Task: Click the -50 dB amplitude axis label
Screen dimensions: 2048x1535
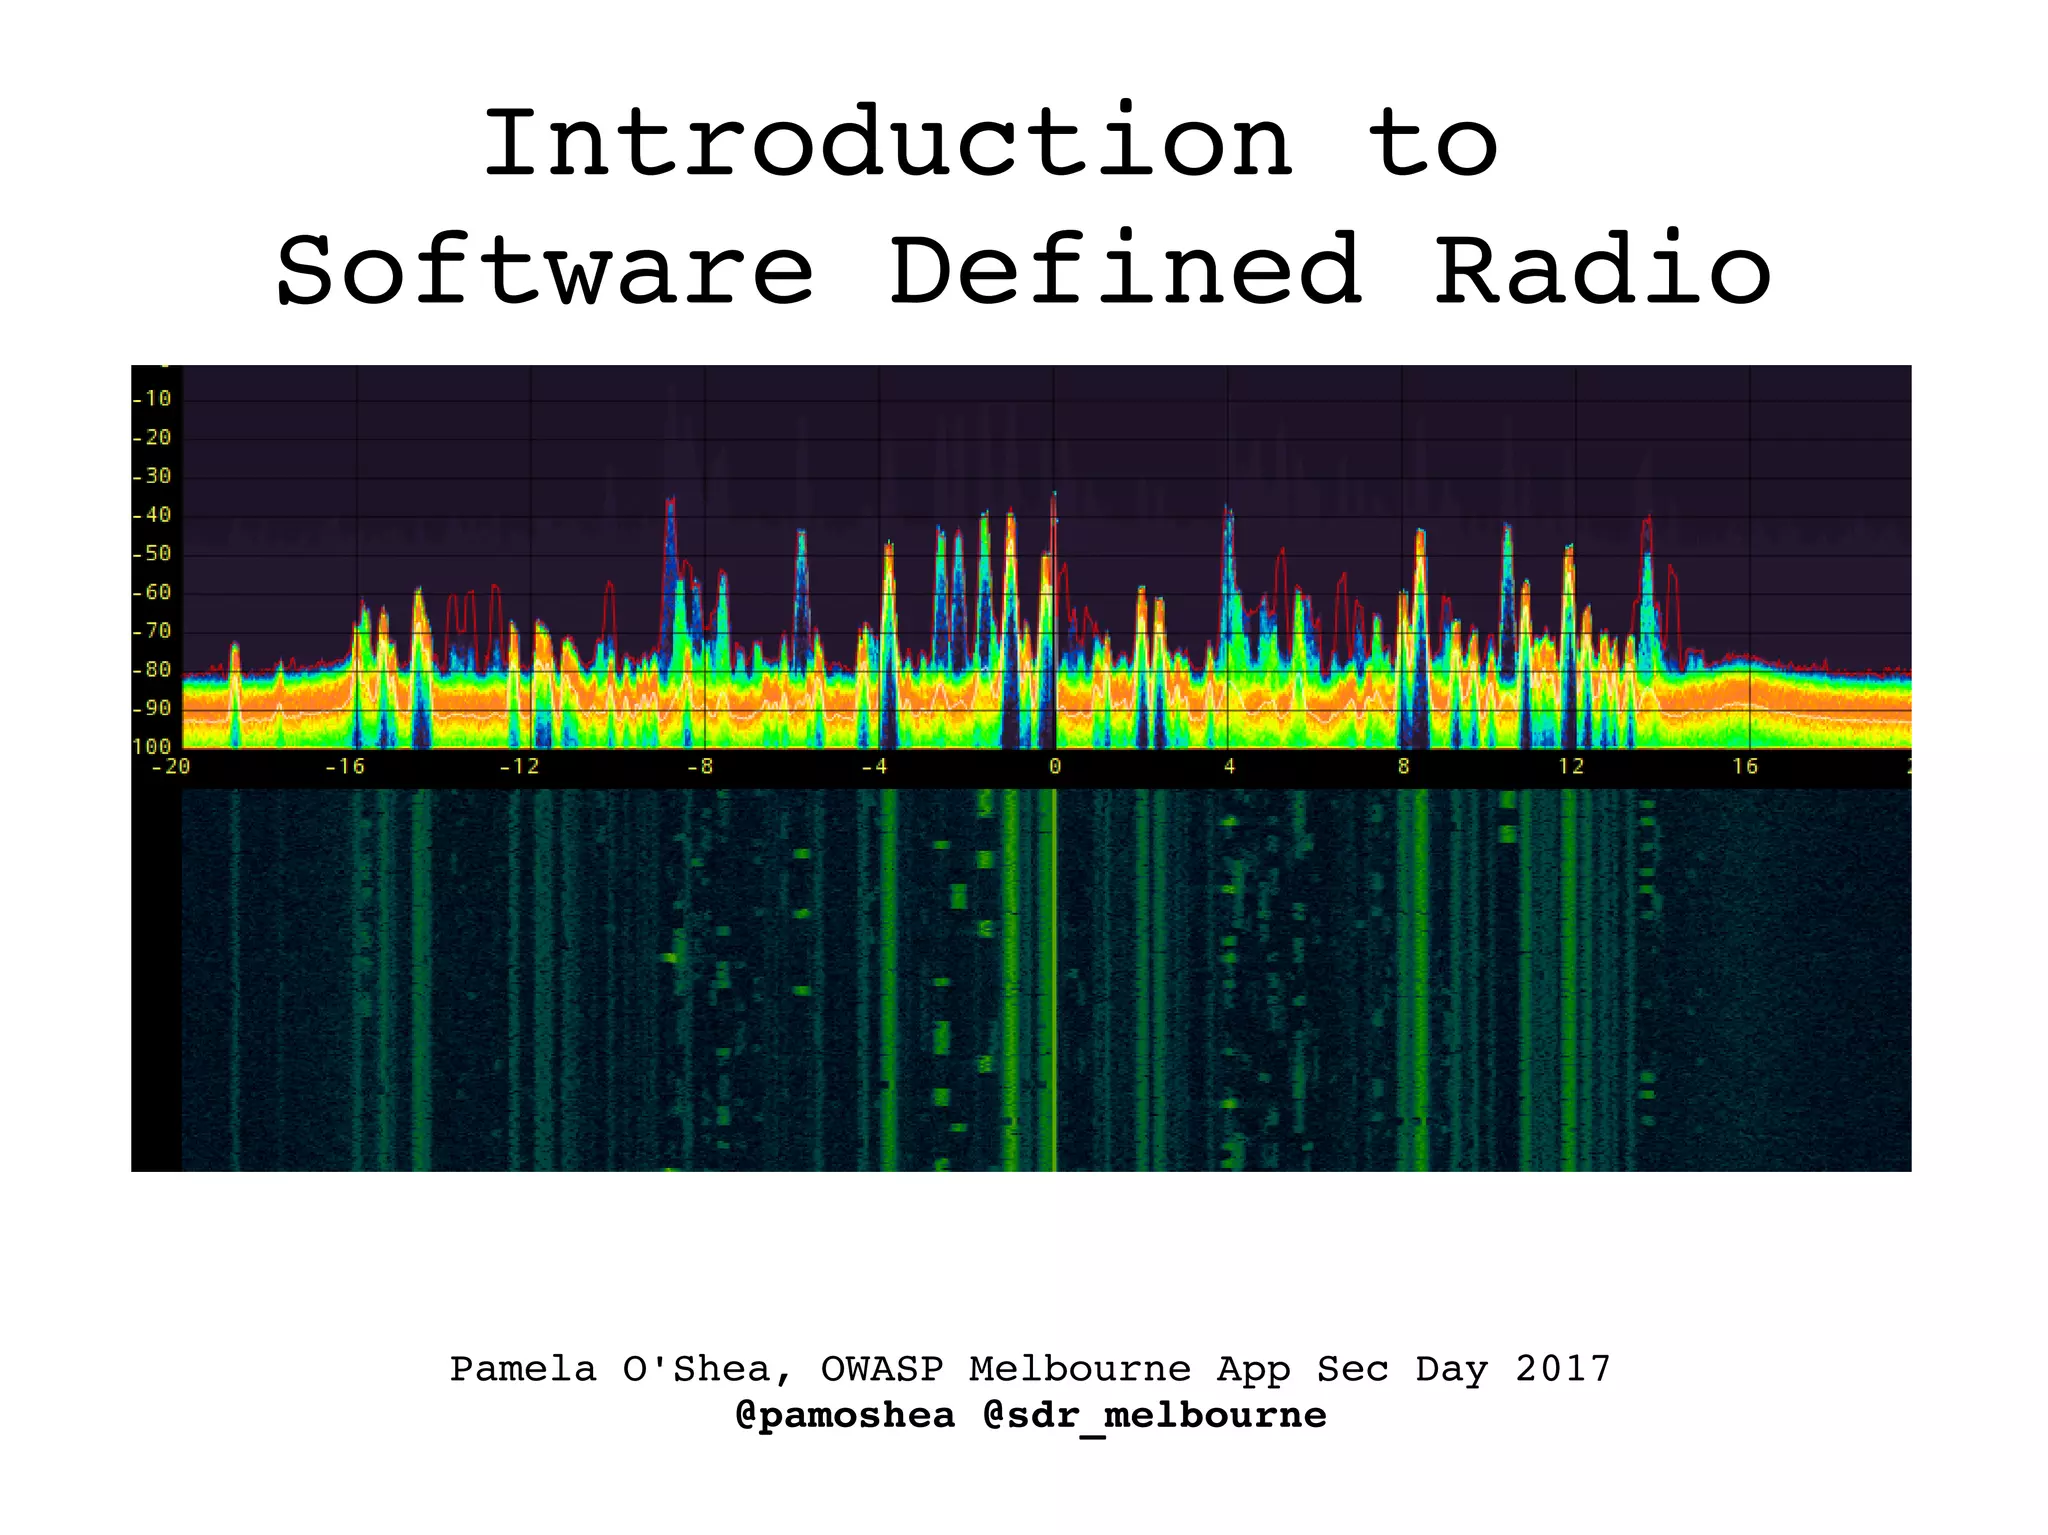Action: tap(152, 554)
